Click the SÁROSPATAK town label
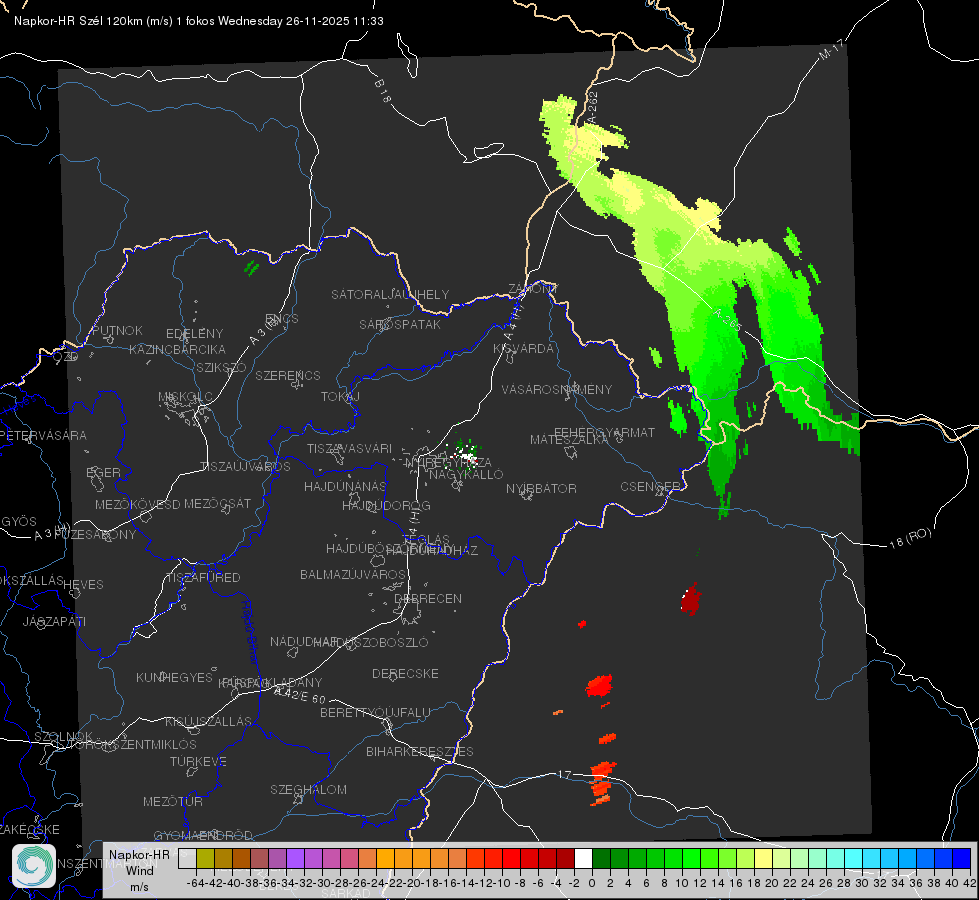 tap(400, 324)
